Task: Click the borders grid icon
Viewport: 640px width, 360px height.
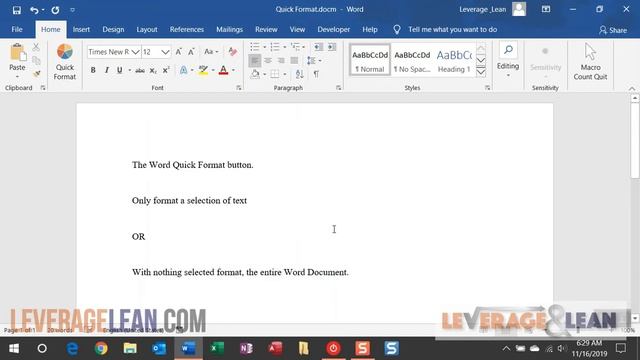Action: [x=275, y=74]
